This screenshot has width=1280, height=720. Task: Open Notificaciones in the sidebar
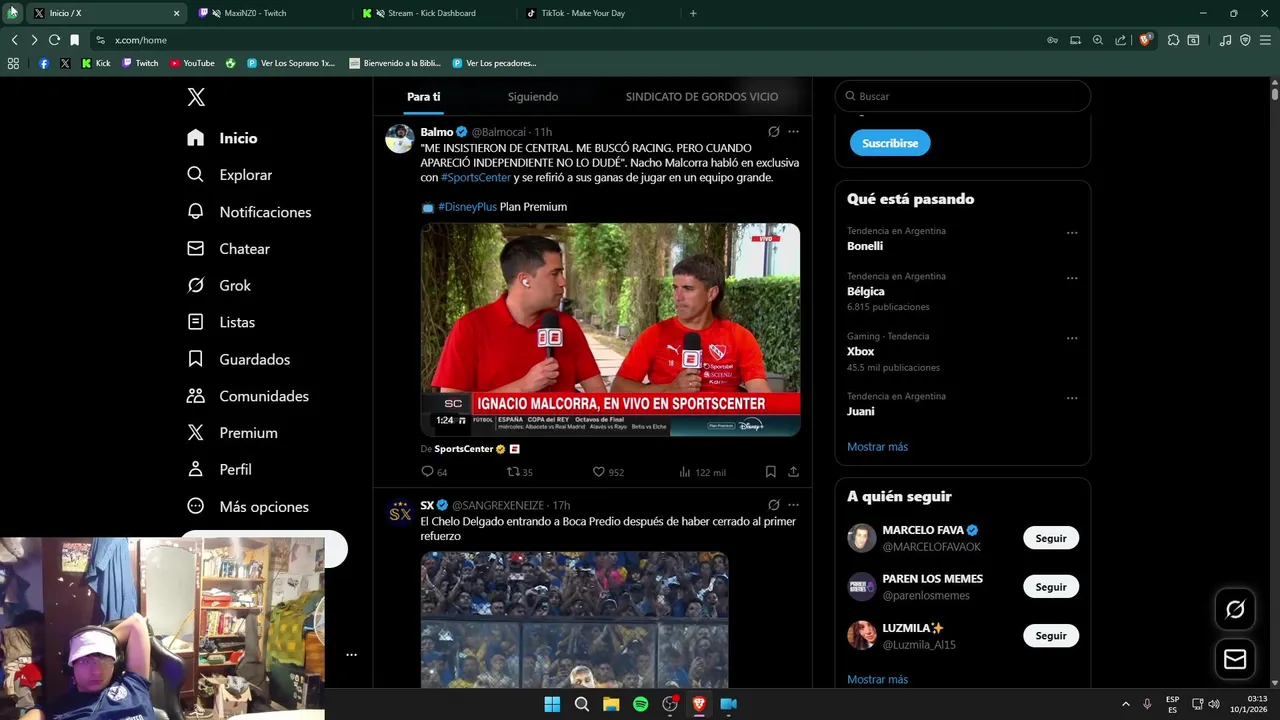click(249, 212)
